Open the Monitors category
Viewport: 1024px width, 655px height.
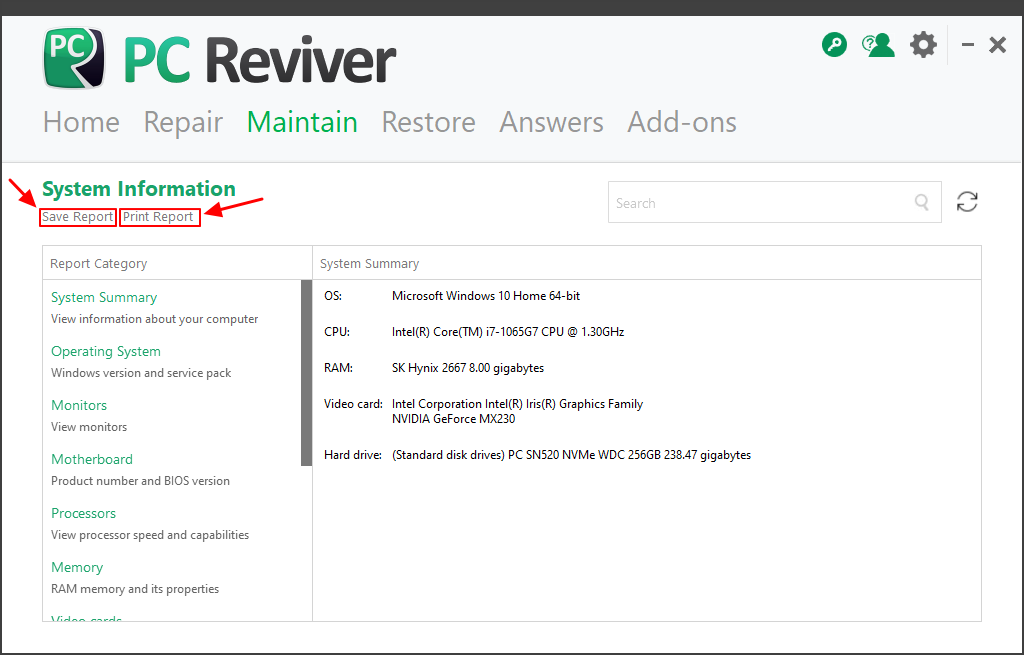click(79, 405)
